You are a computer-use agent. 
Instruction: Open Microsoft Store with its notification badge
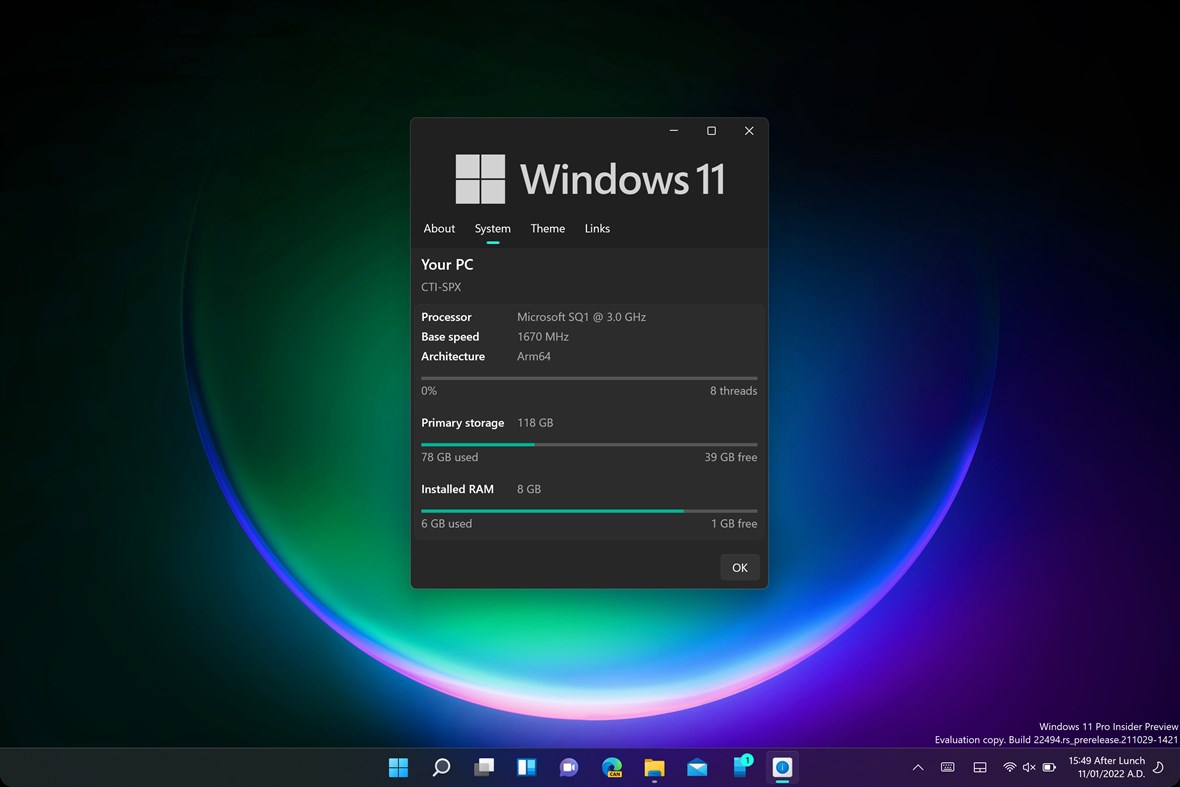[740, 767]
